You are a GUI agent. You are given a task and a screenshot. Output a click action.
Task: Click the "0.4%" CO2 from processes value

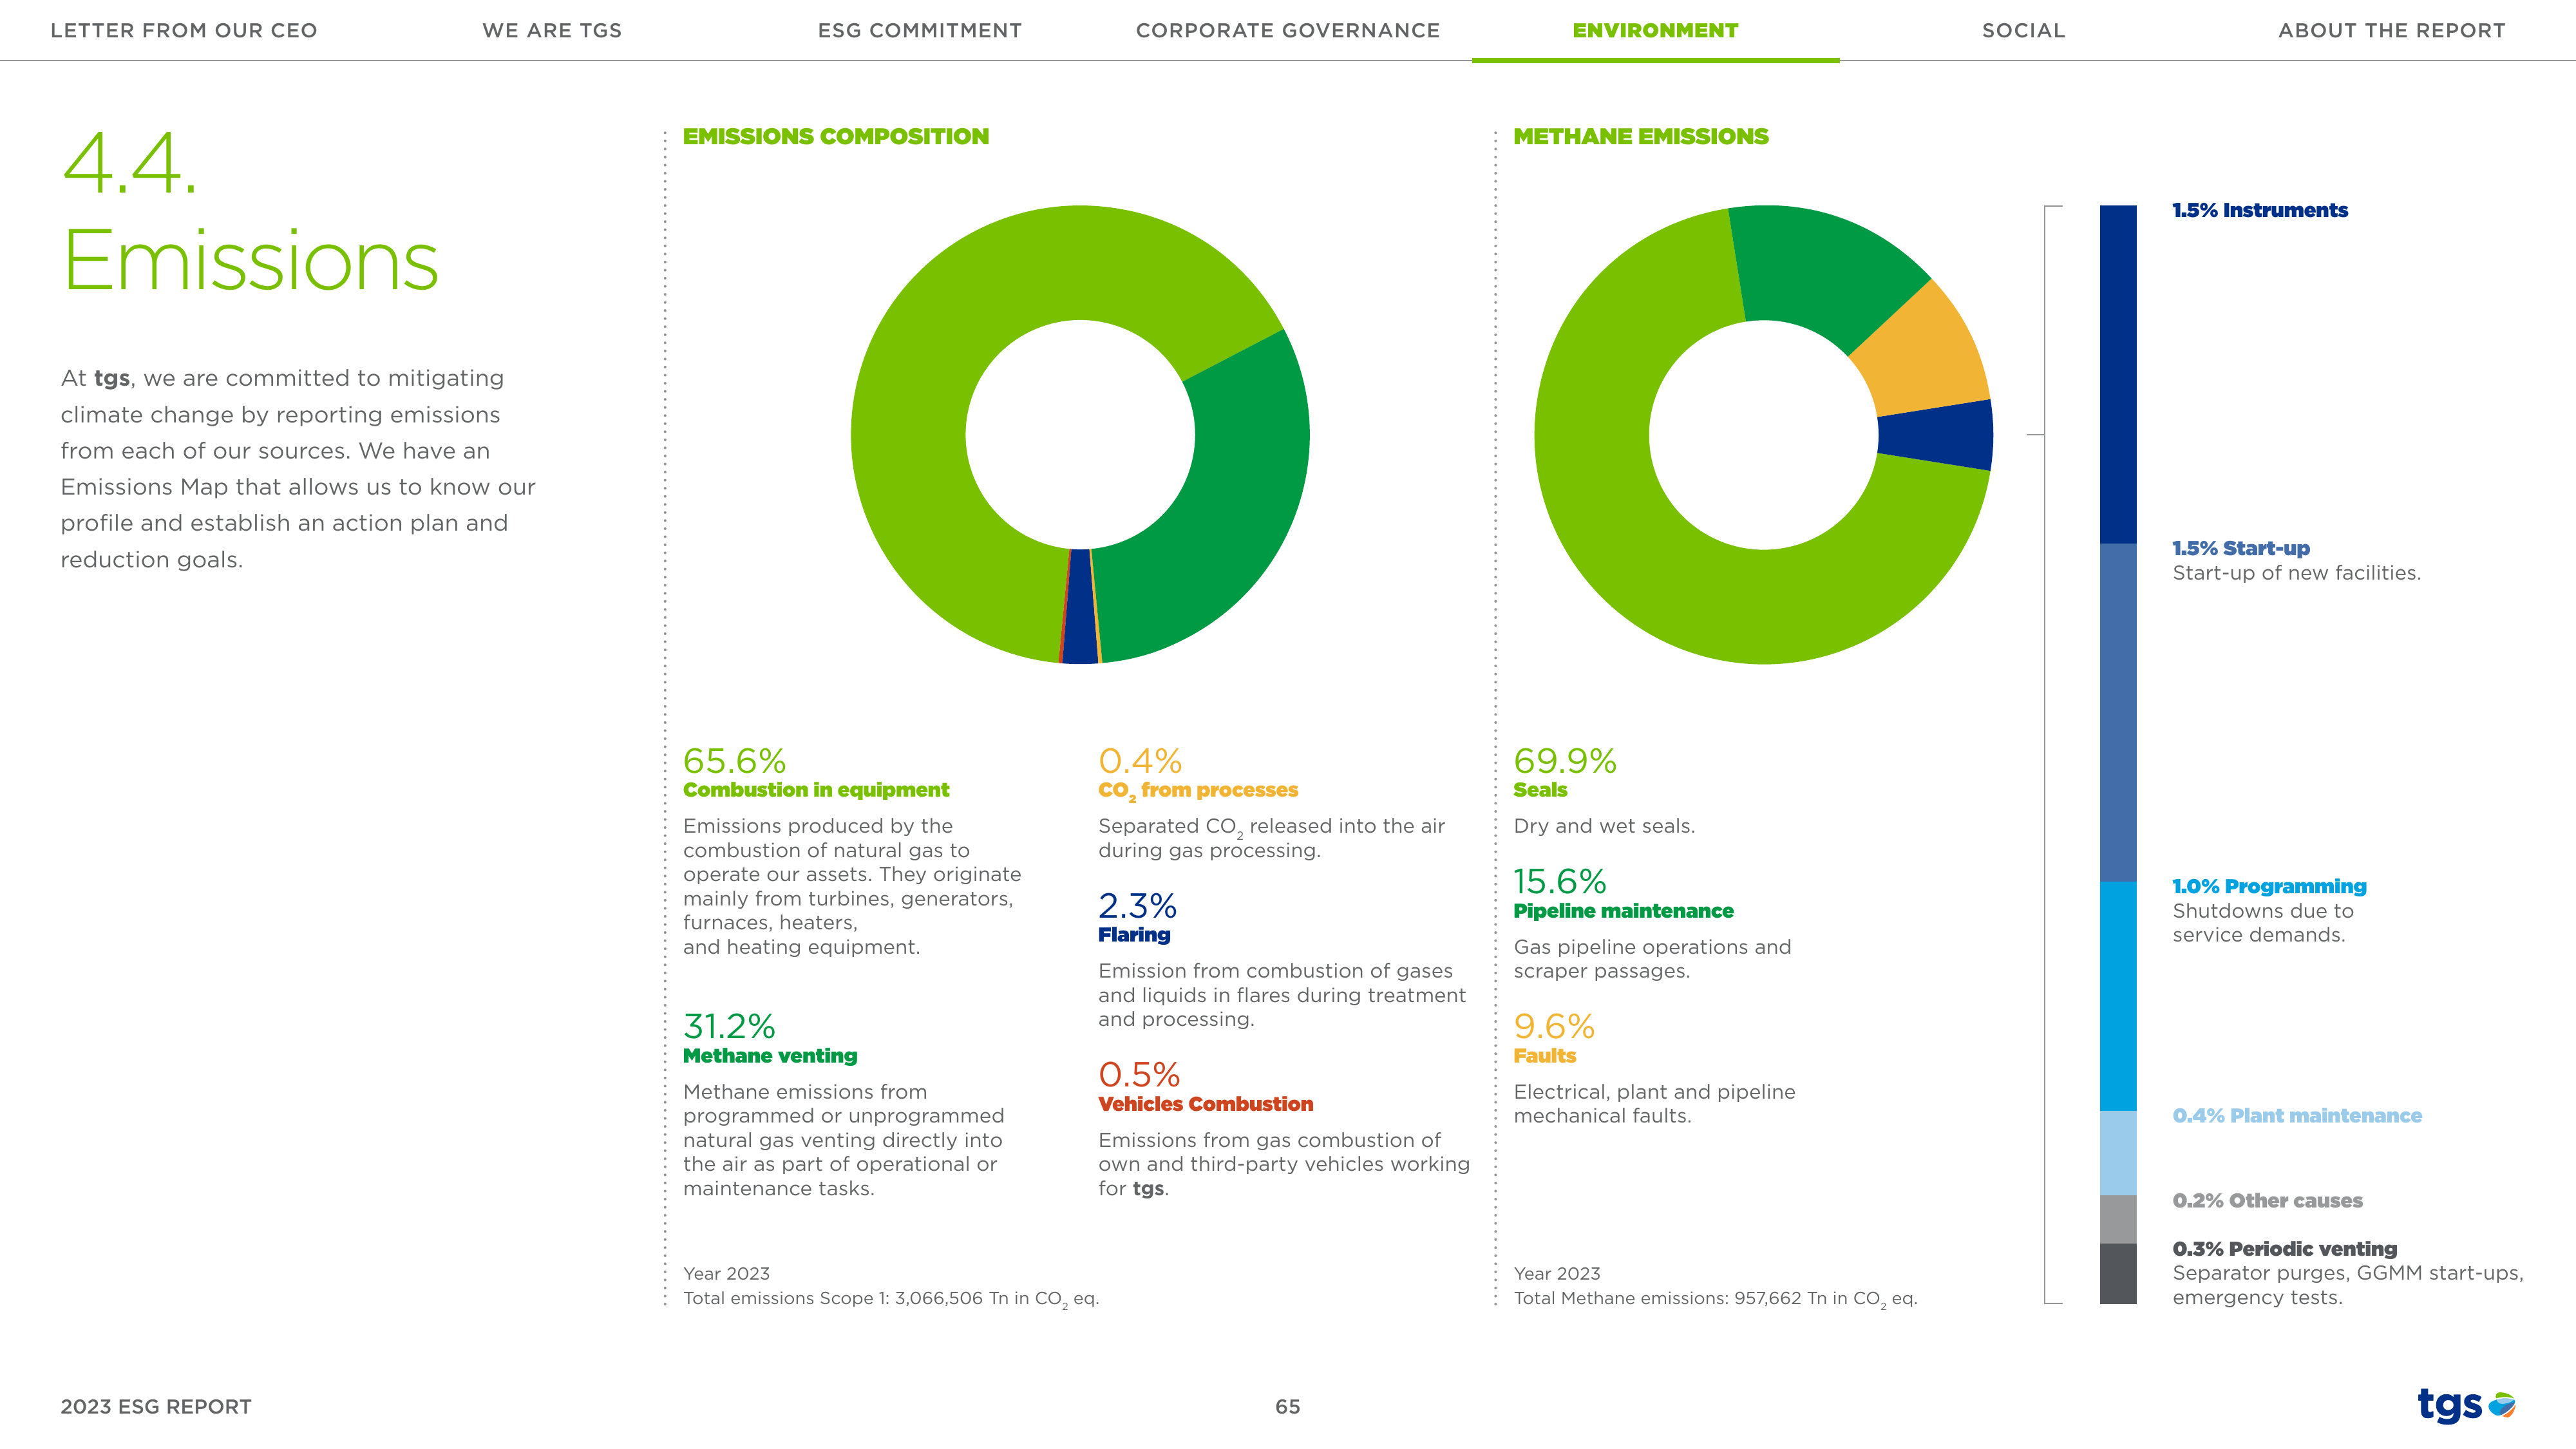(x=1140, y=761)
